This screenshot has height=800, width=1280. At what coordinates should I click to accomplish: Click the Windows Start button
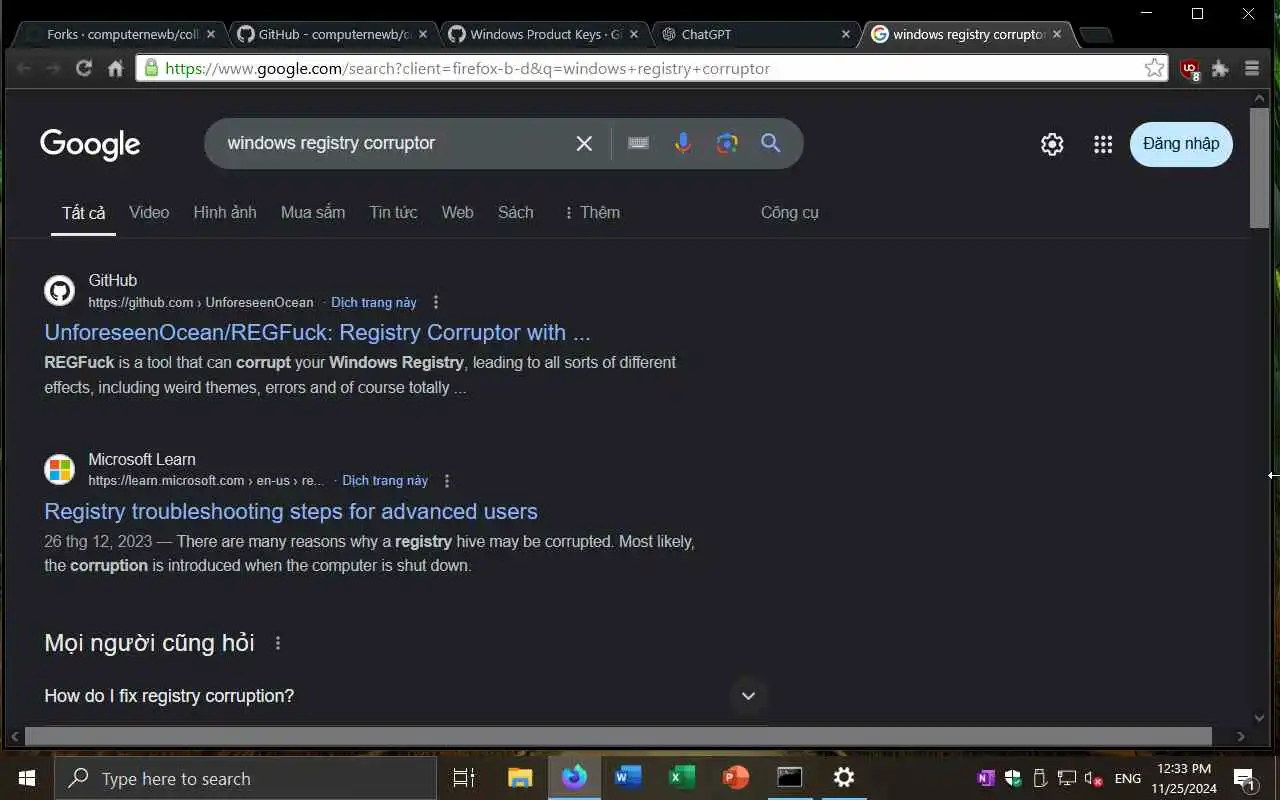tap(27, 778)
